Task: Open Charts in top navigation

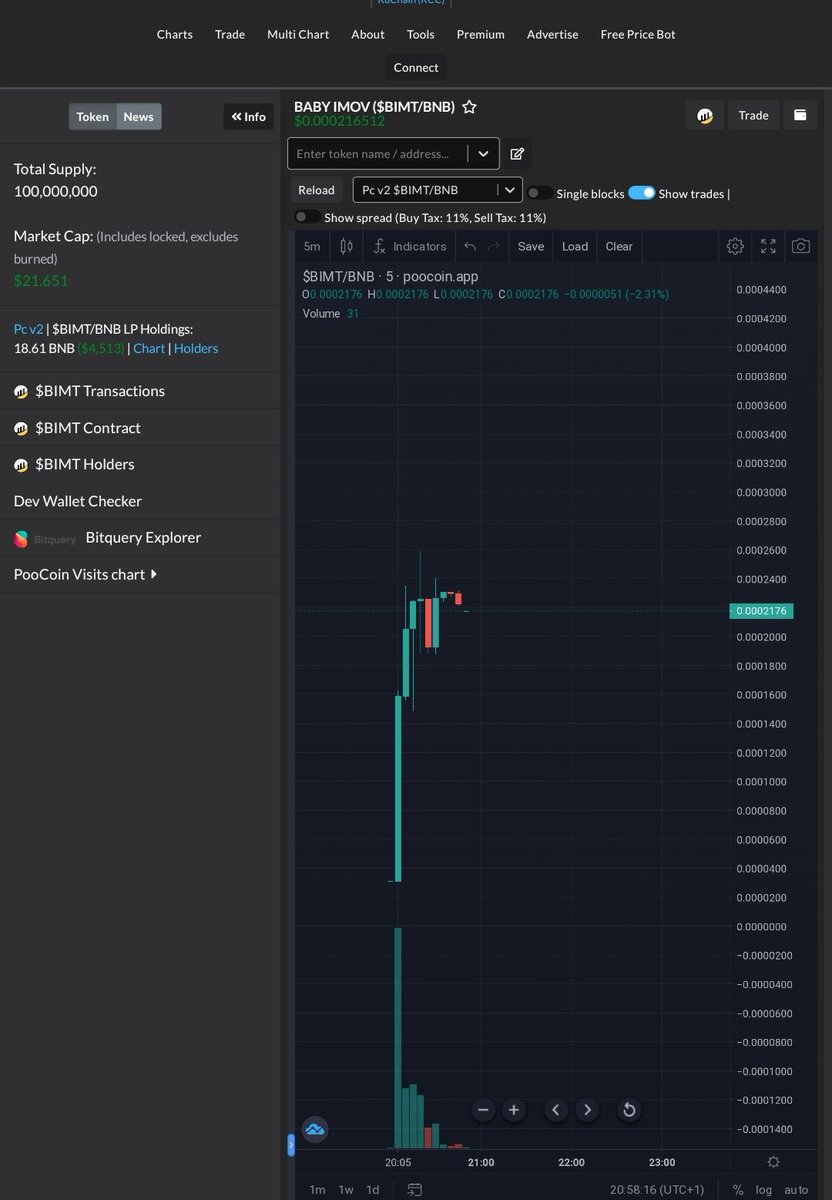Action: [175, 34]
